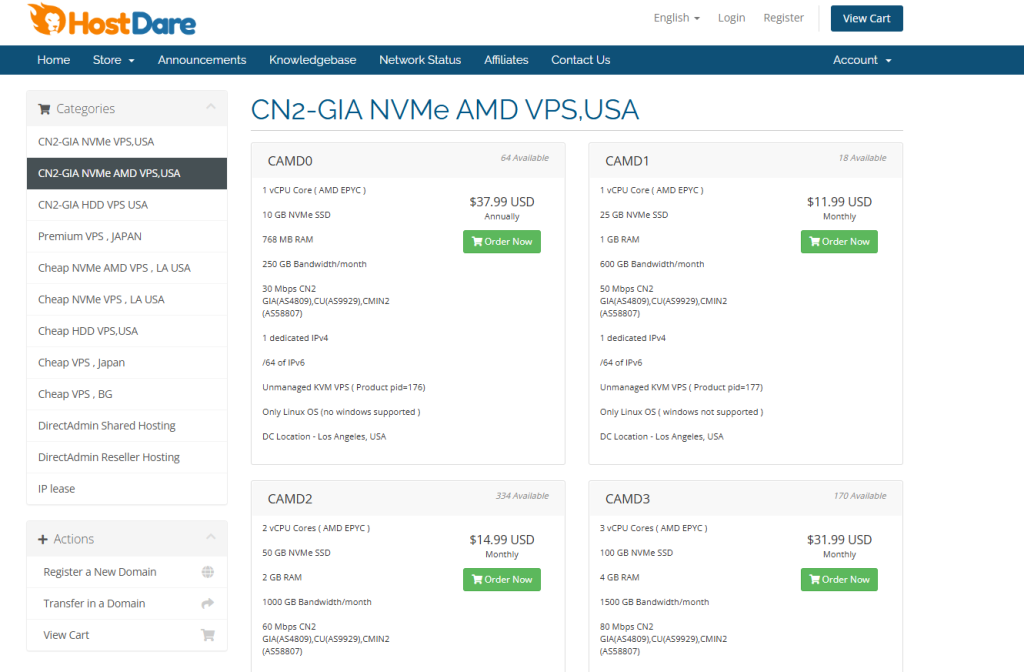
Task: Click the CAMD1 plan title
Action: pyautogui.click(x=627, y=161)
